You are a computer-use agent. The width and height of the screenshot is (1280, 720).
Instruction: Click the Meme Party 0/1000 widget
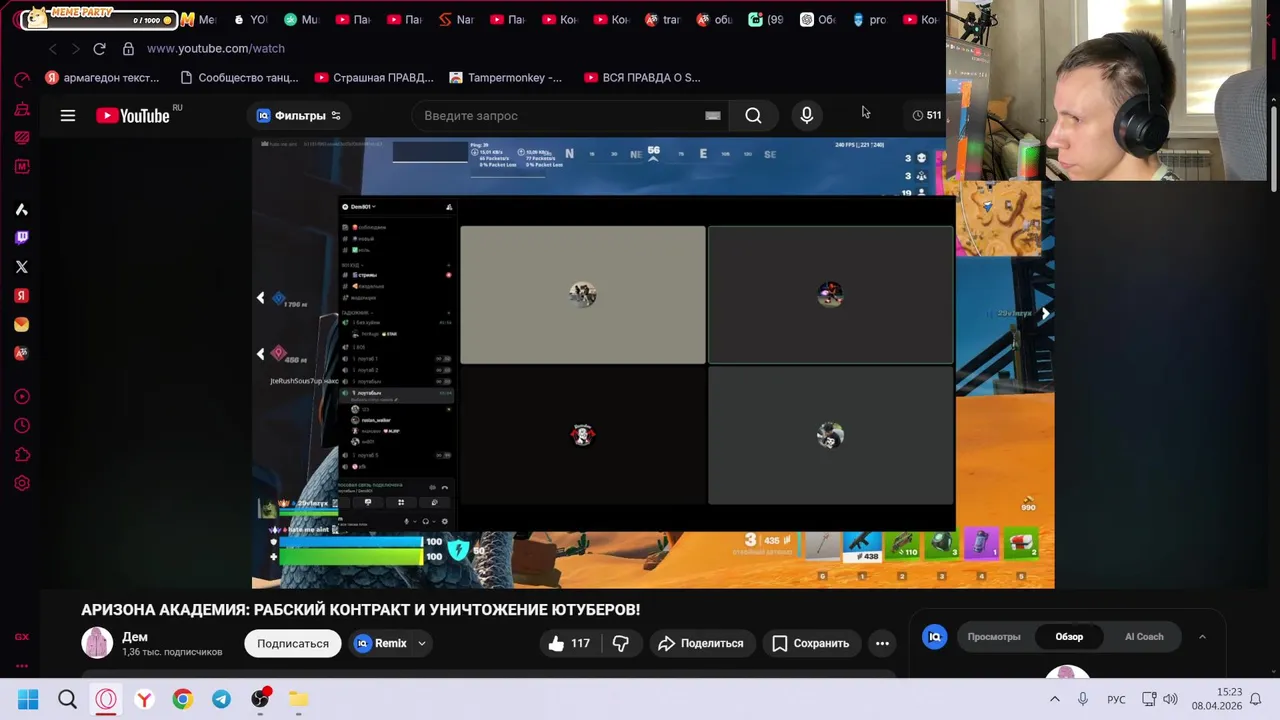tap(98, 18)
